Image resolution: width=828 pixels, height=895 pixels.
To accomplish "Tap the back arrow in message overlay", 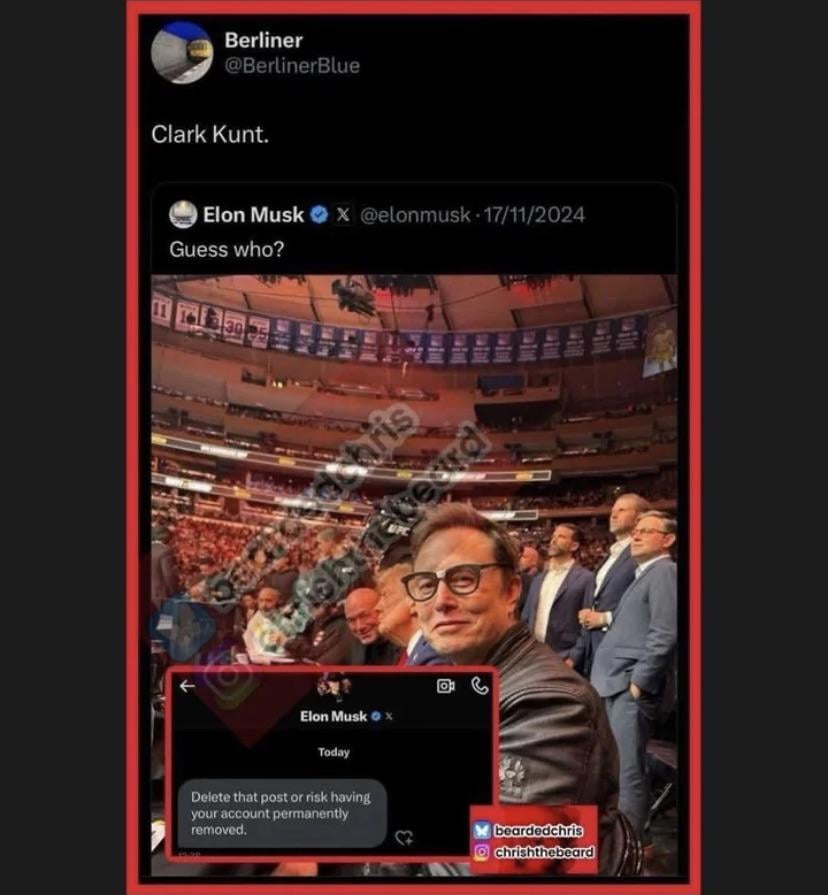I will click(187, 686).
